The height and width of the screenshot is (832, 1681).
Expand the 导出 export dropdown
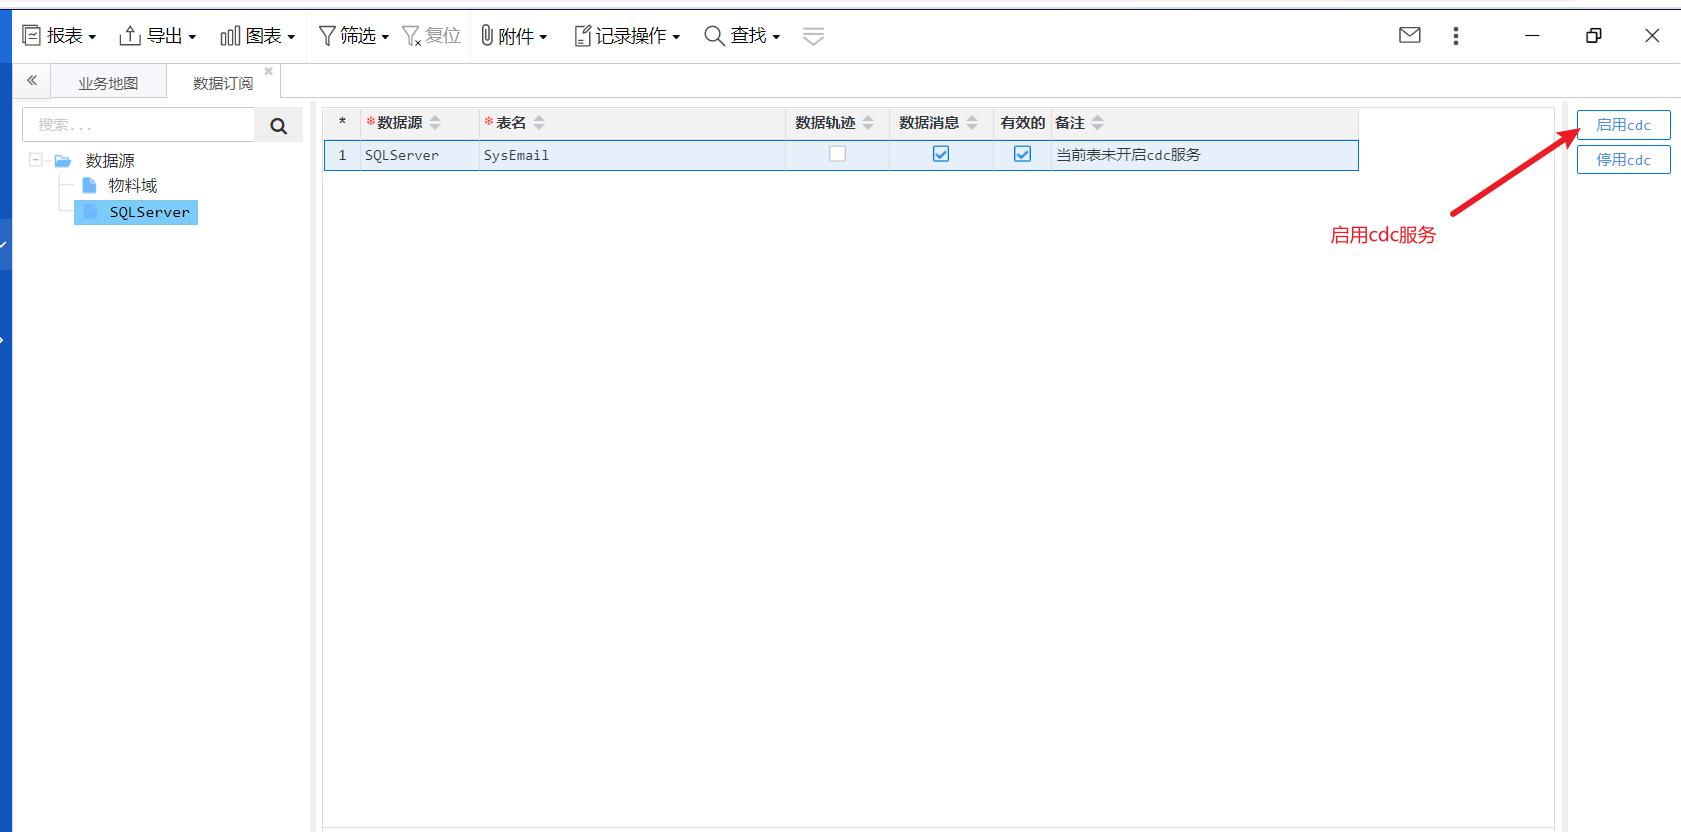157,36
